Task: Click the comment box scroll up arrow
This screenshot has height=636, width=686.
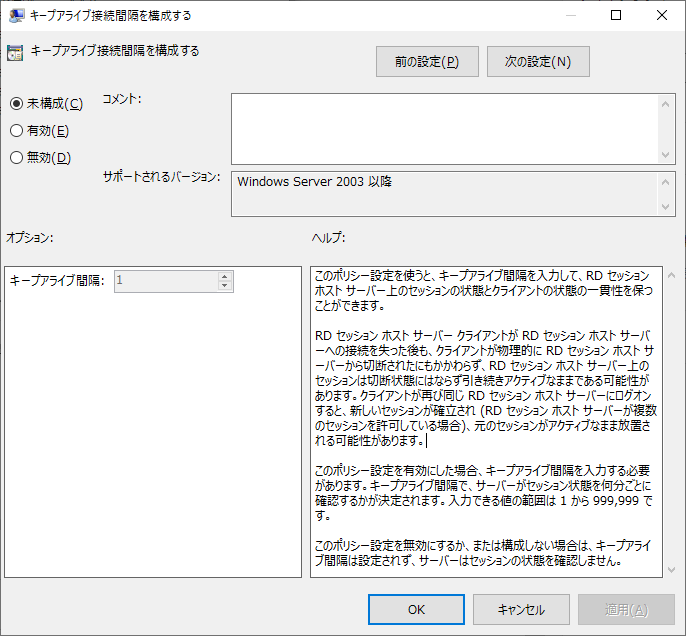Action: 665,104
